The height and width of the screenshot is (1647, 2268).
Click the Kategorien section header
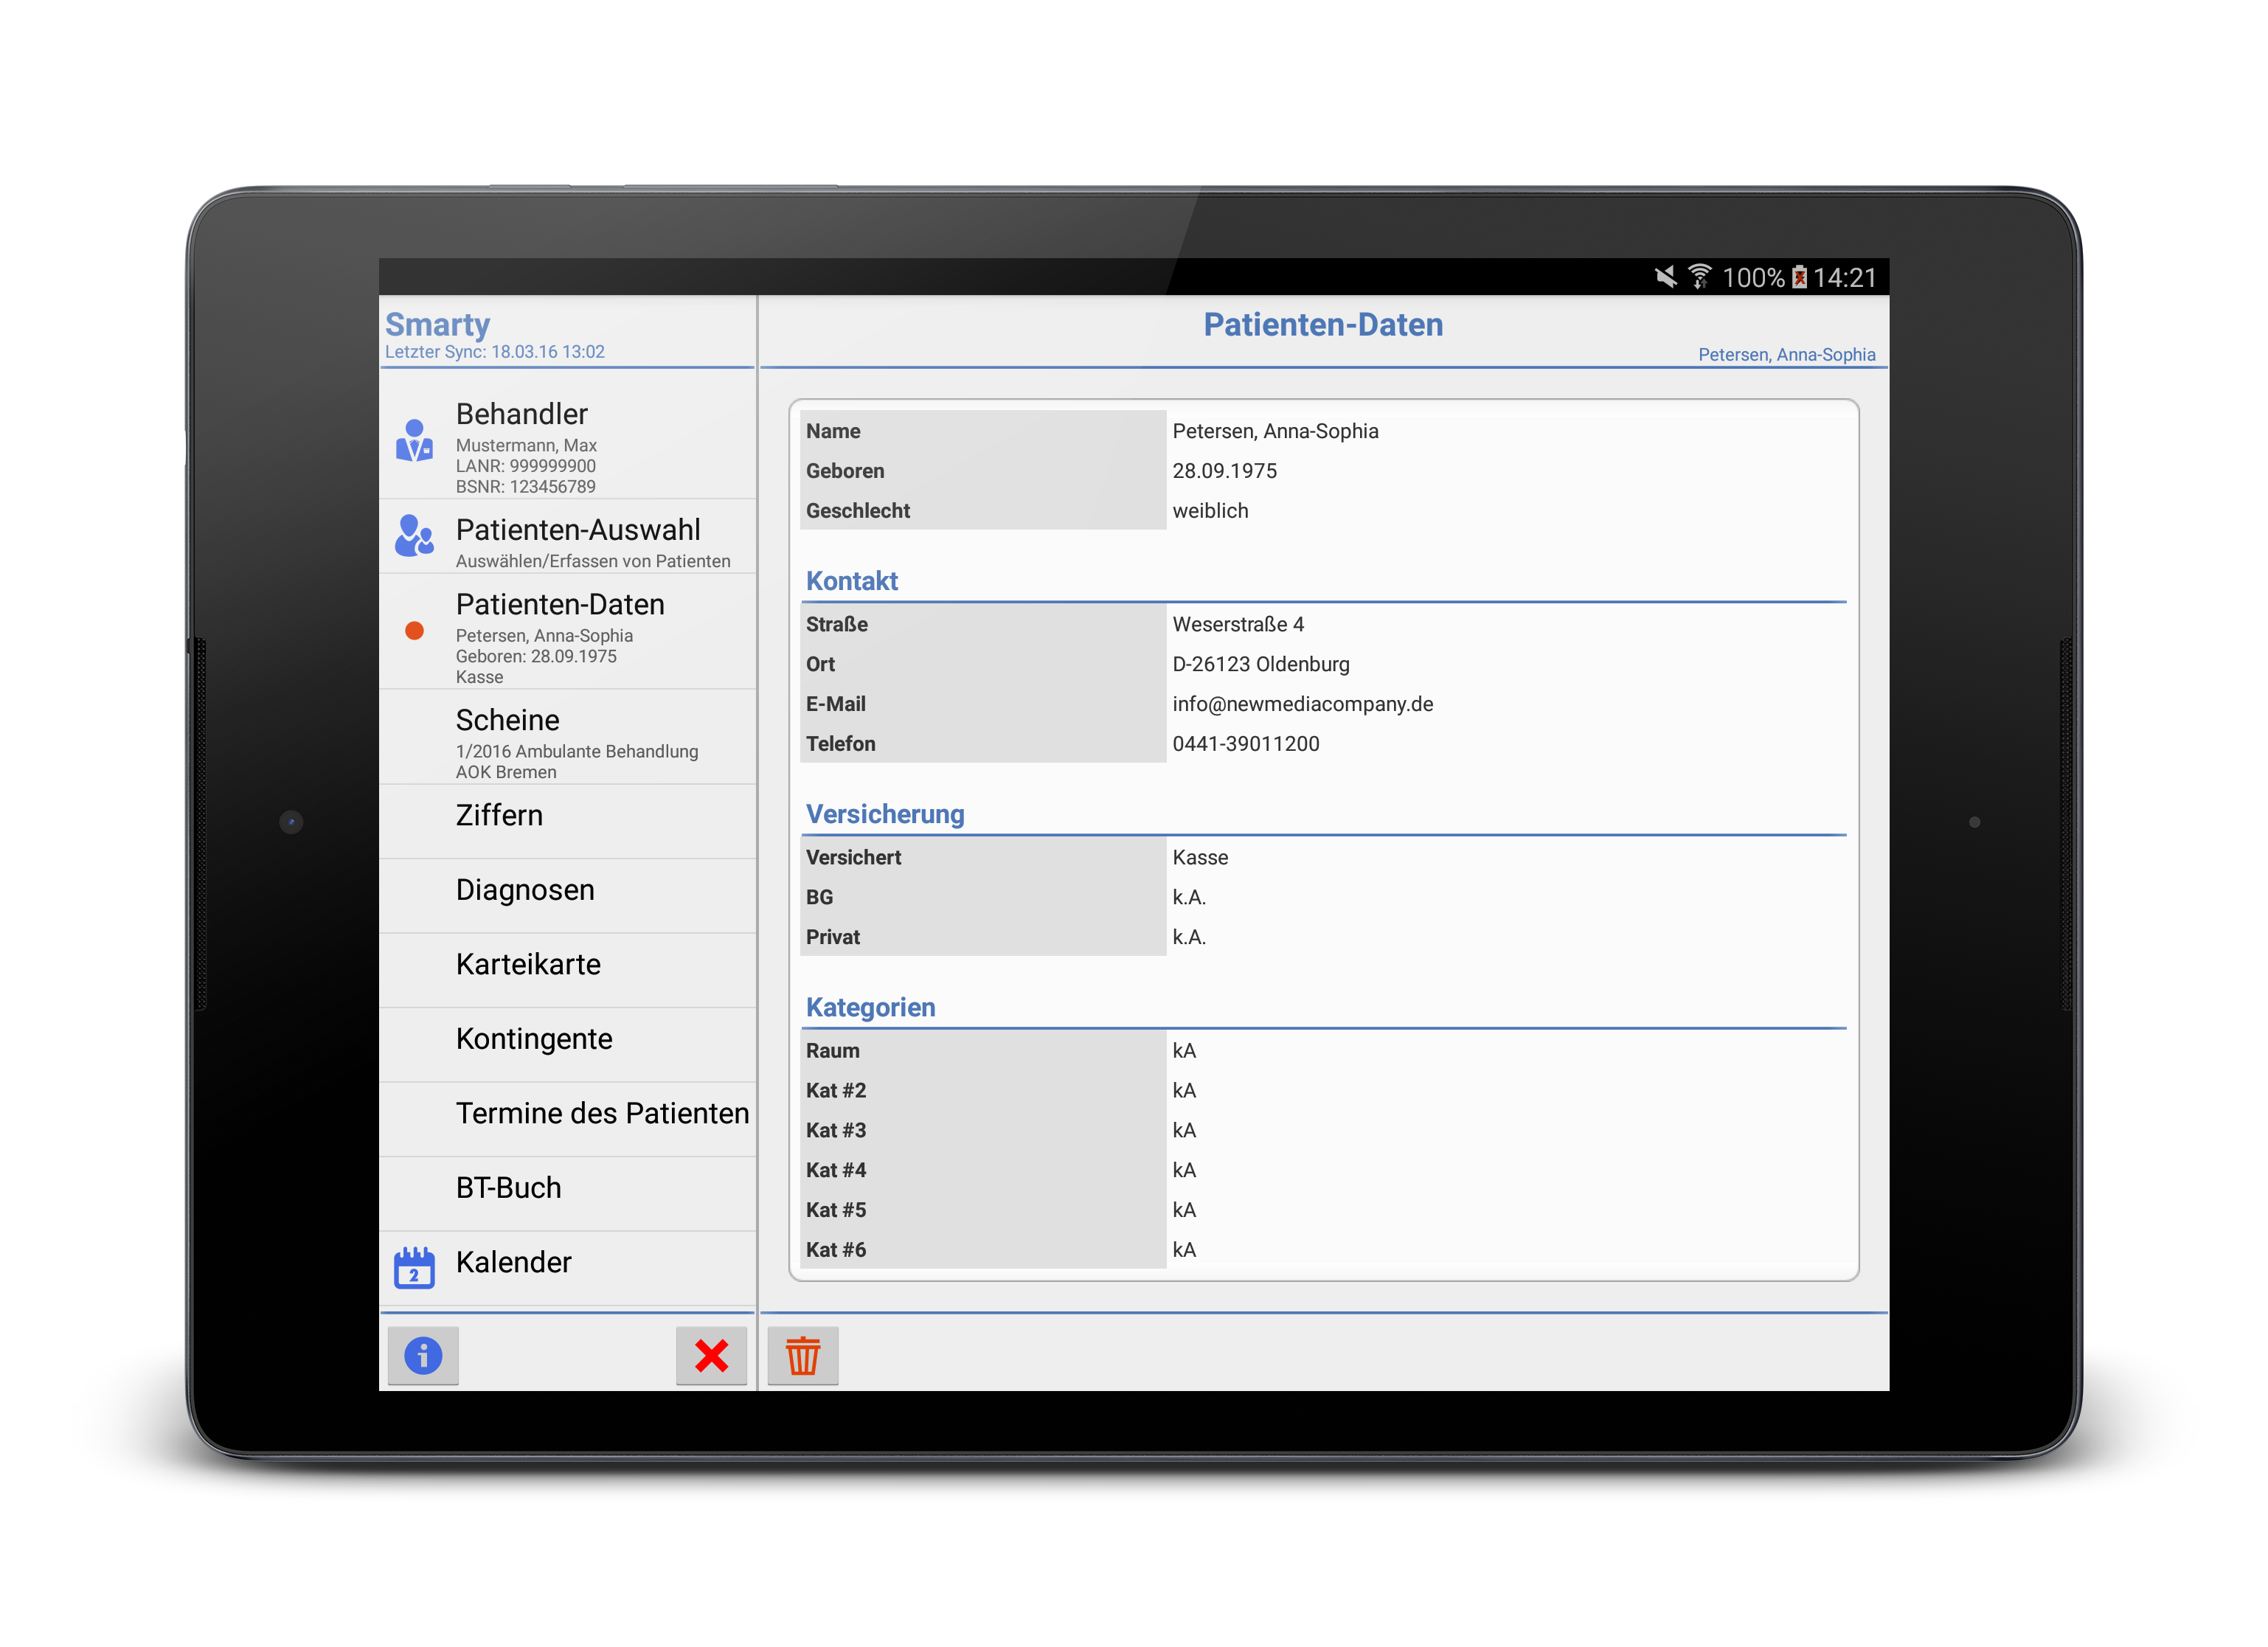[870, 1007]
